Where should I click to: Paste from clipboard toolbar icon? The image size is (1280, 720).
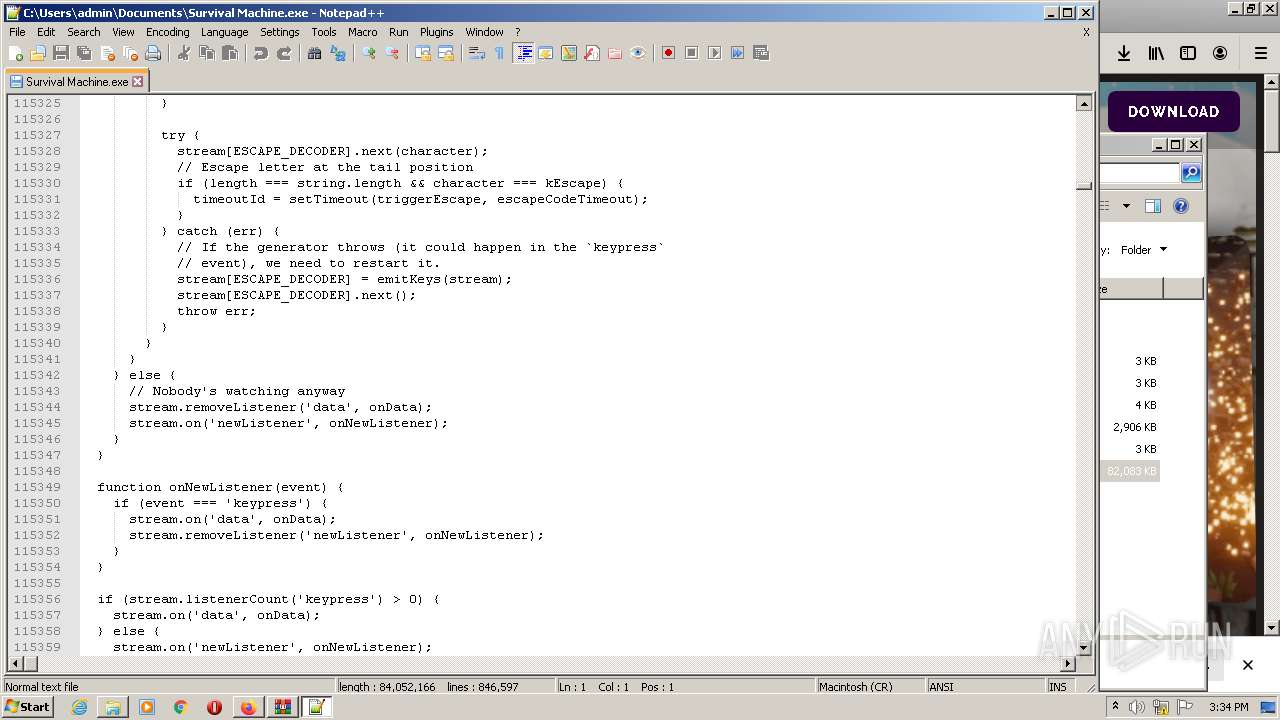[x=230, y=53]
